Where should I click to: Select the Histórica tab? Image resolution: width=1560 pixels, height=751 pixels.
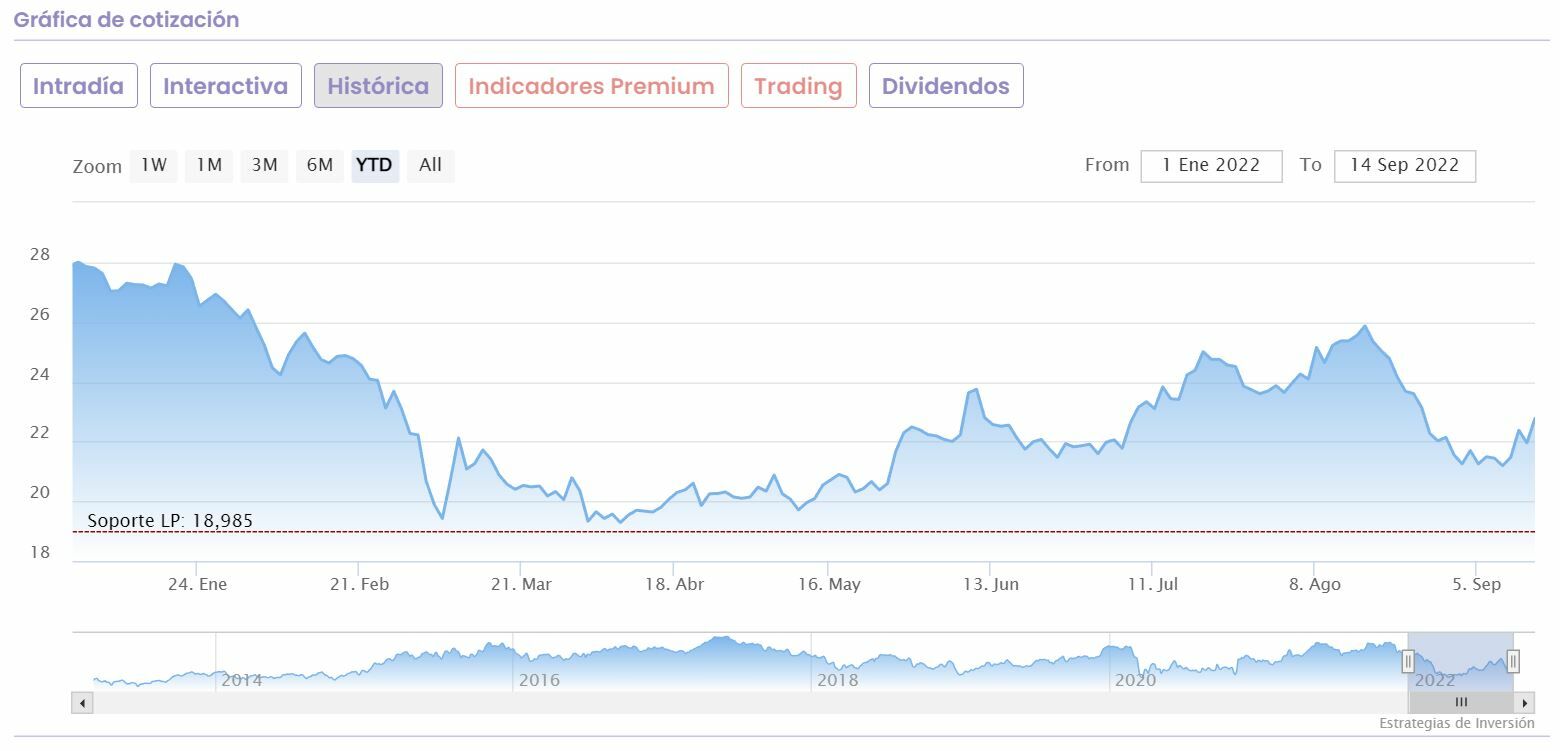[x=378, y=86]
